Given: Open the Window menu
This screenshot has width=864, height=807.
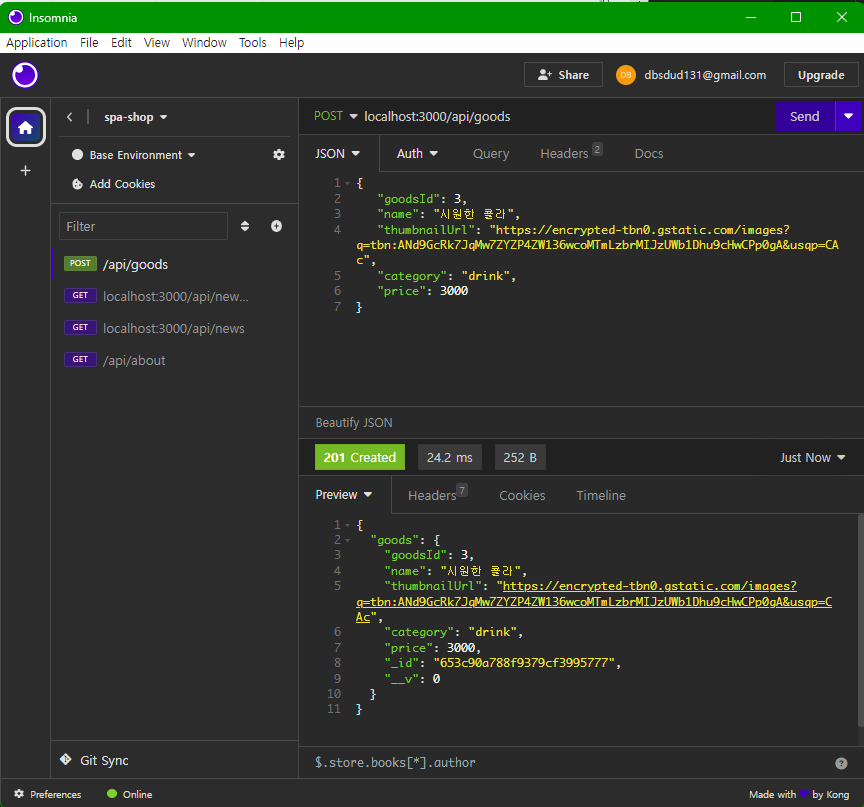Looking at the screenshot, I should point(204,42).
